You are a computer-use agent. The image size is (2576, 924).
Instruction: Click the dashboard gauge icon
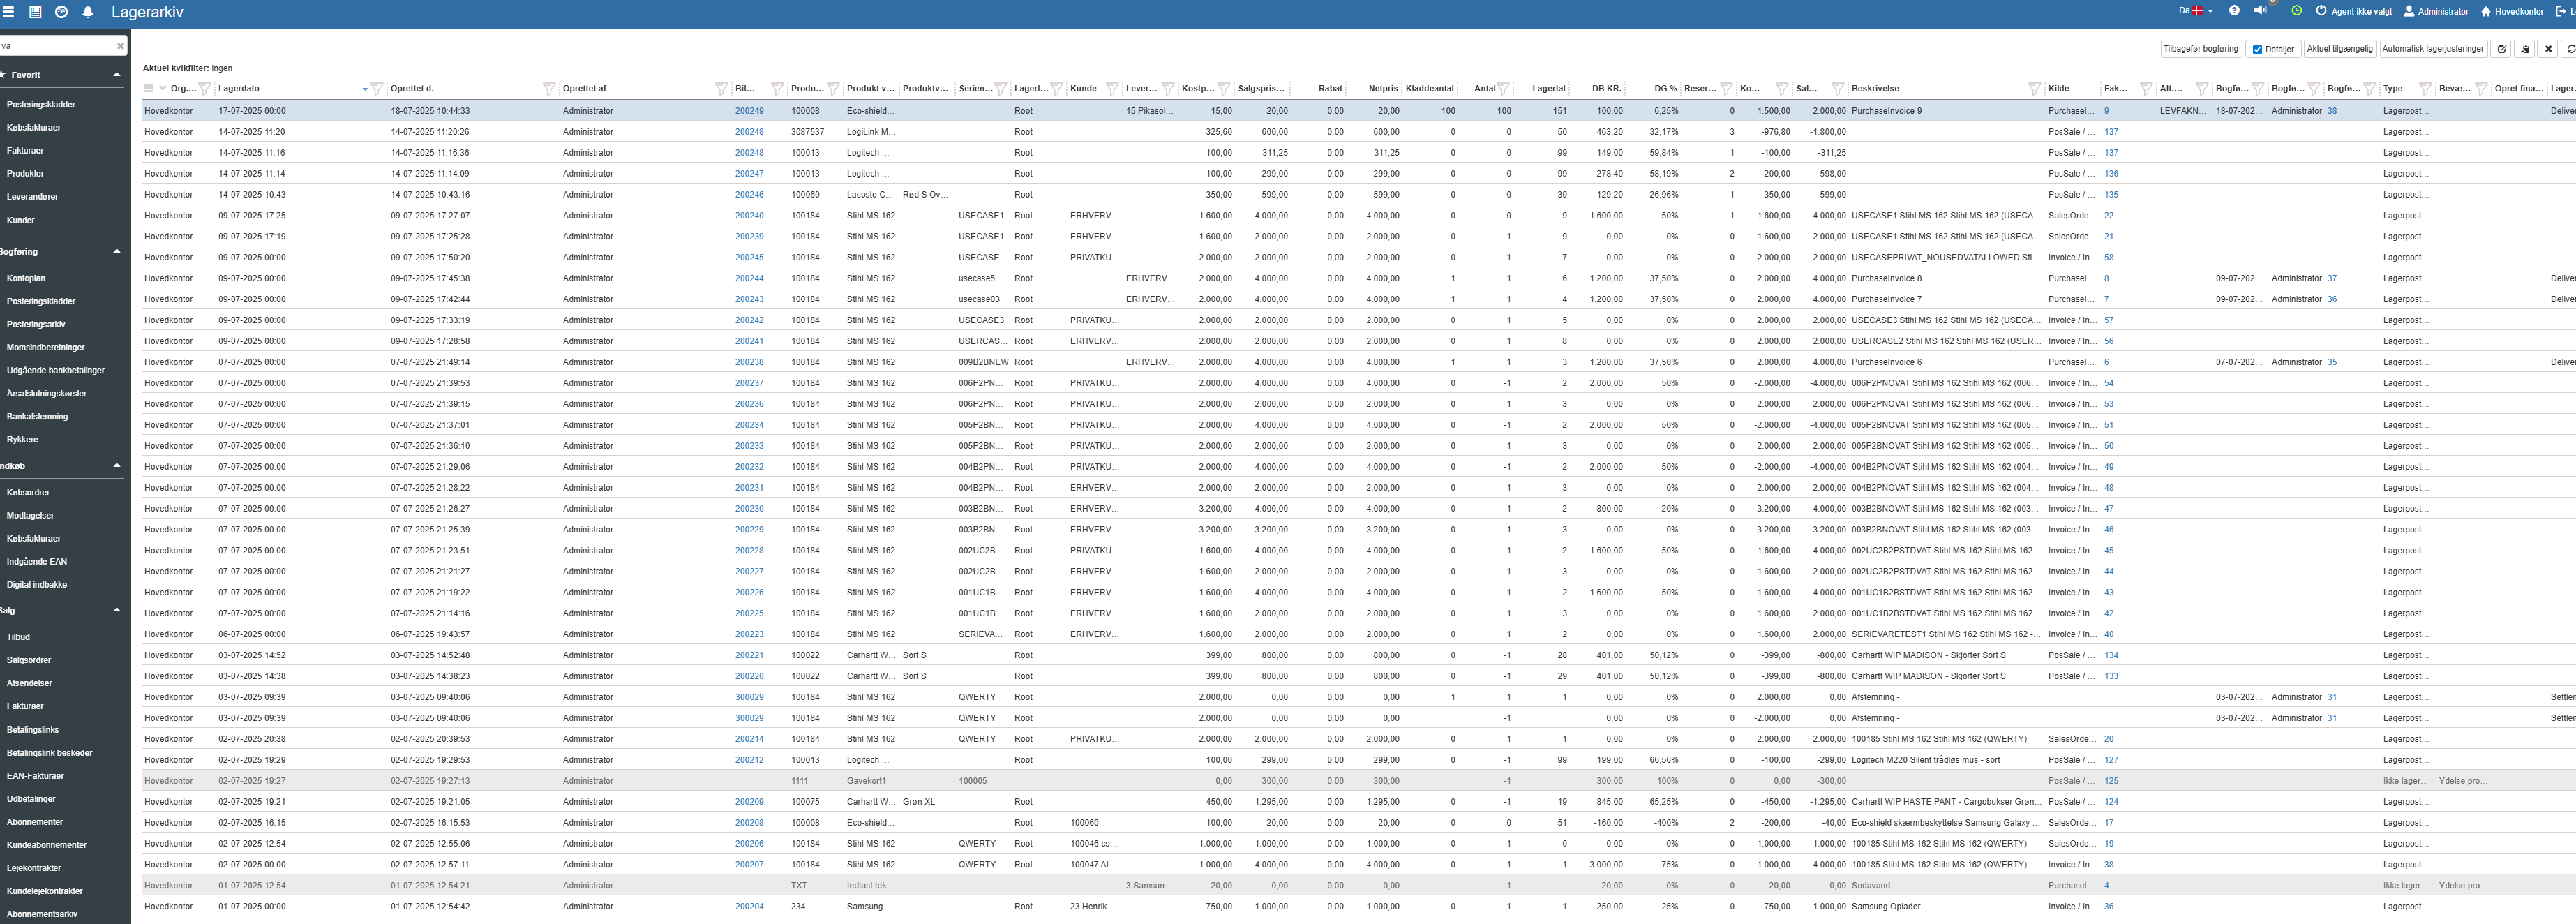click(x=61, y=12)
